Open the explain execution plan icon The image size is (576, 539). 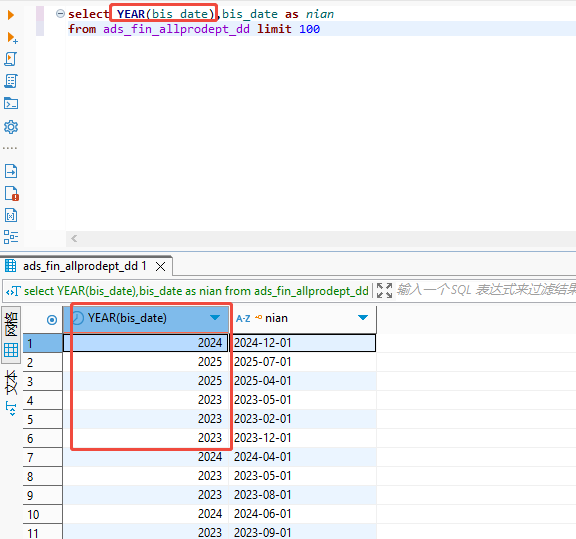click(x=11, y=81)
